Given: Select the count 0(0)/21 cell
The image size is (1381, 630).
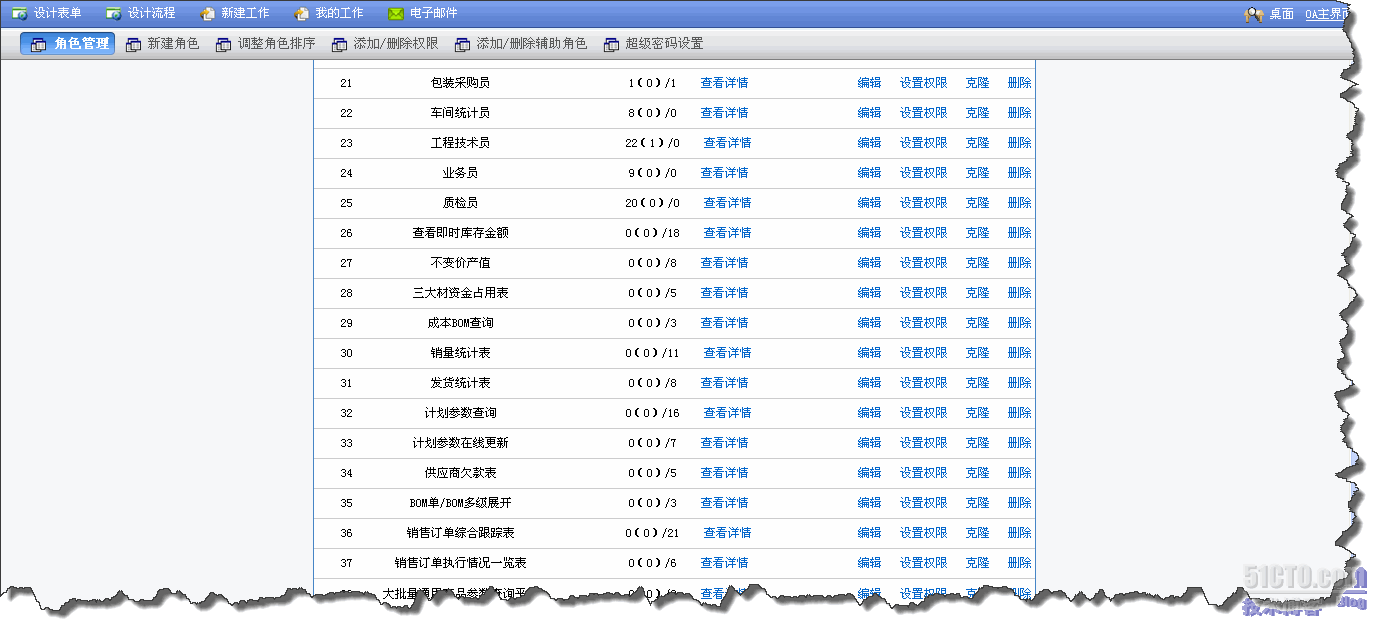Looking at the screenshot, I should click(x=652, y=533).
